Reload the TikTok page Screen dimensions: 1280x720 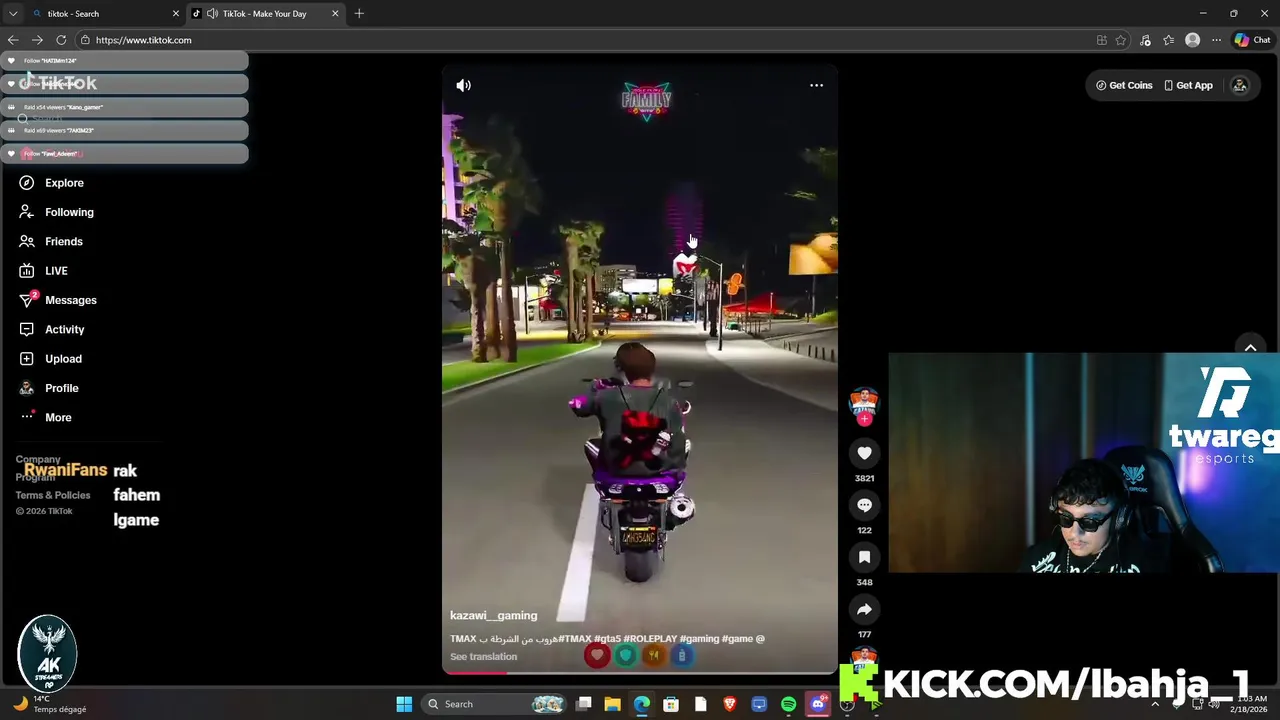(61, 40)
